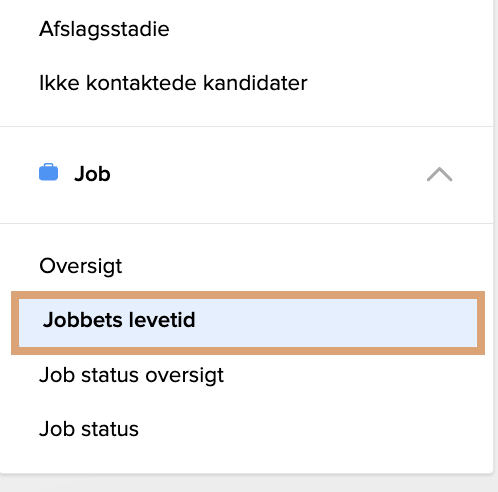Click the bold Job section header text
Image resolution: width=498 pixels, height=492 pixels.
92,174
